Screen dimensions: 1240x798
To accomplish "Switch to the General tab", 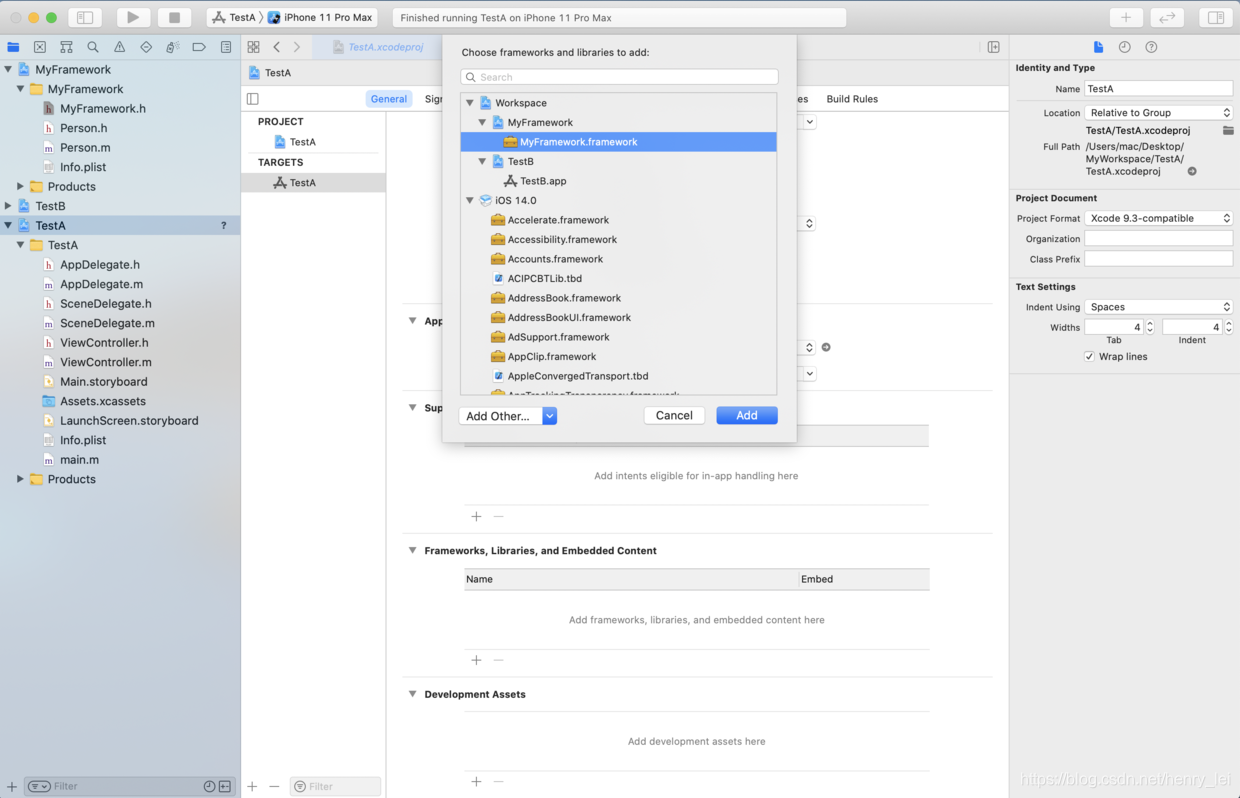I will click(389, 99).
